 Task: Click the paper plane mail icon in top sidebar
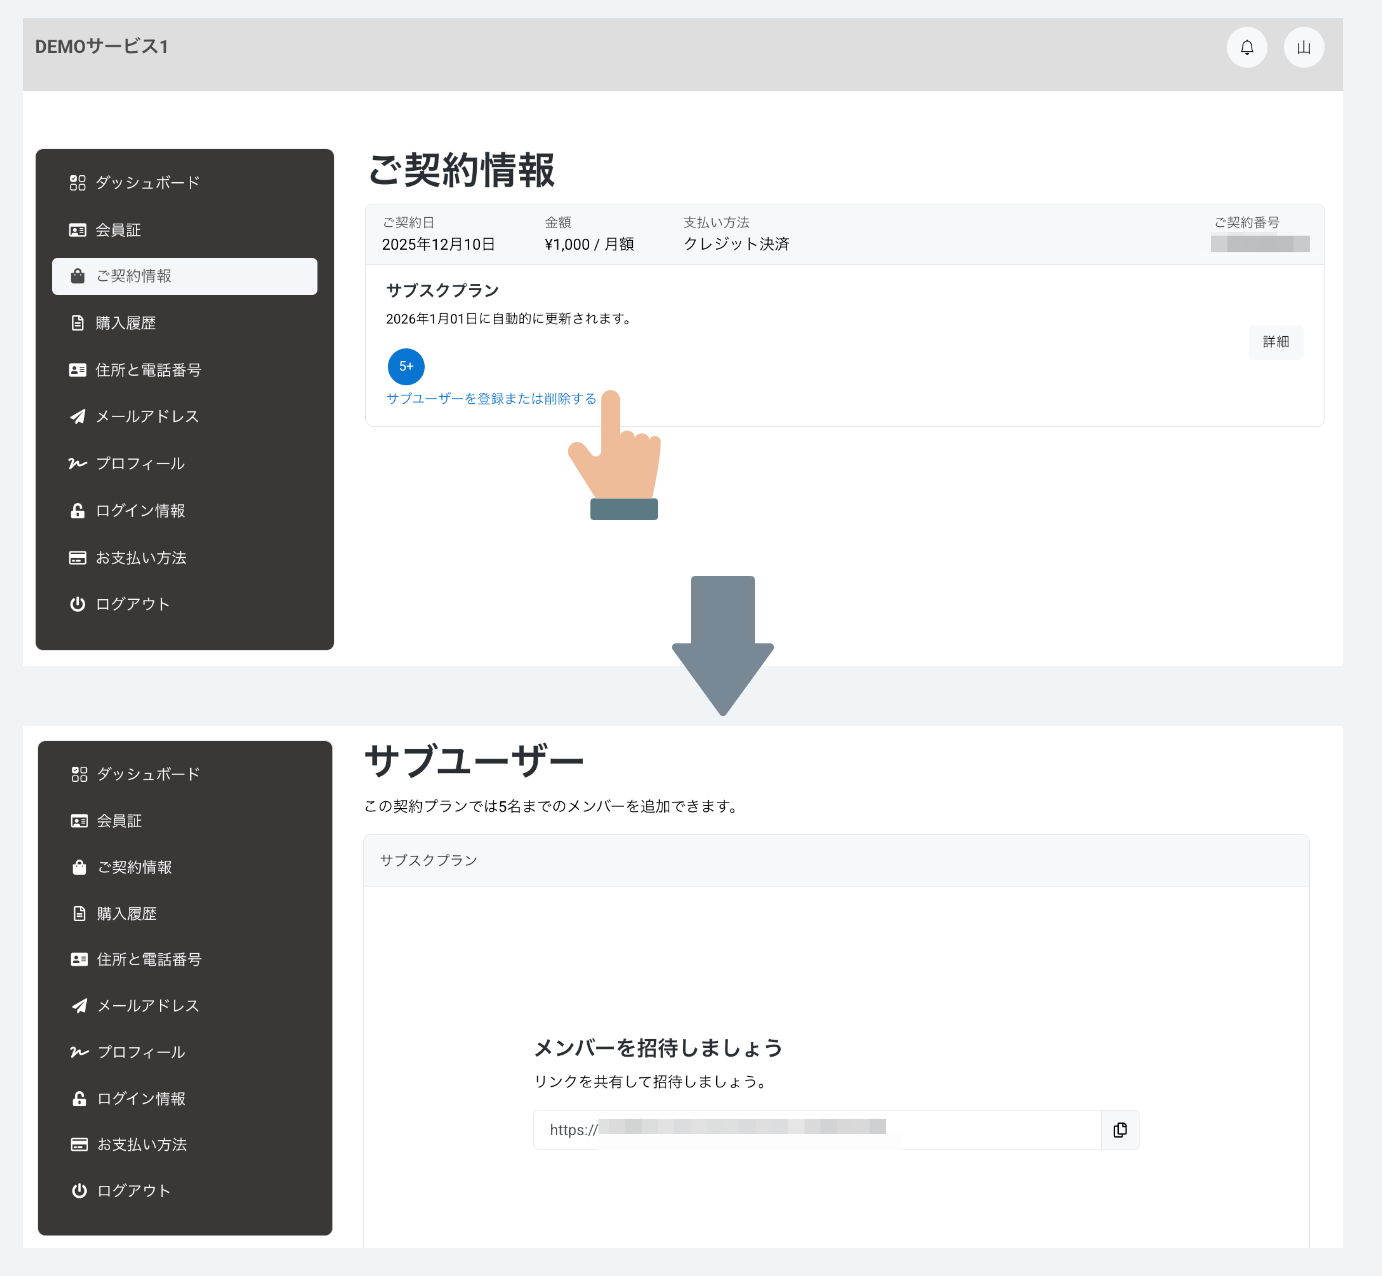click(x=77, y=417)
